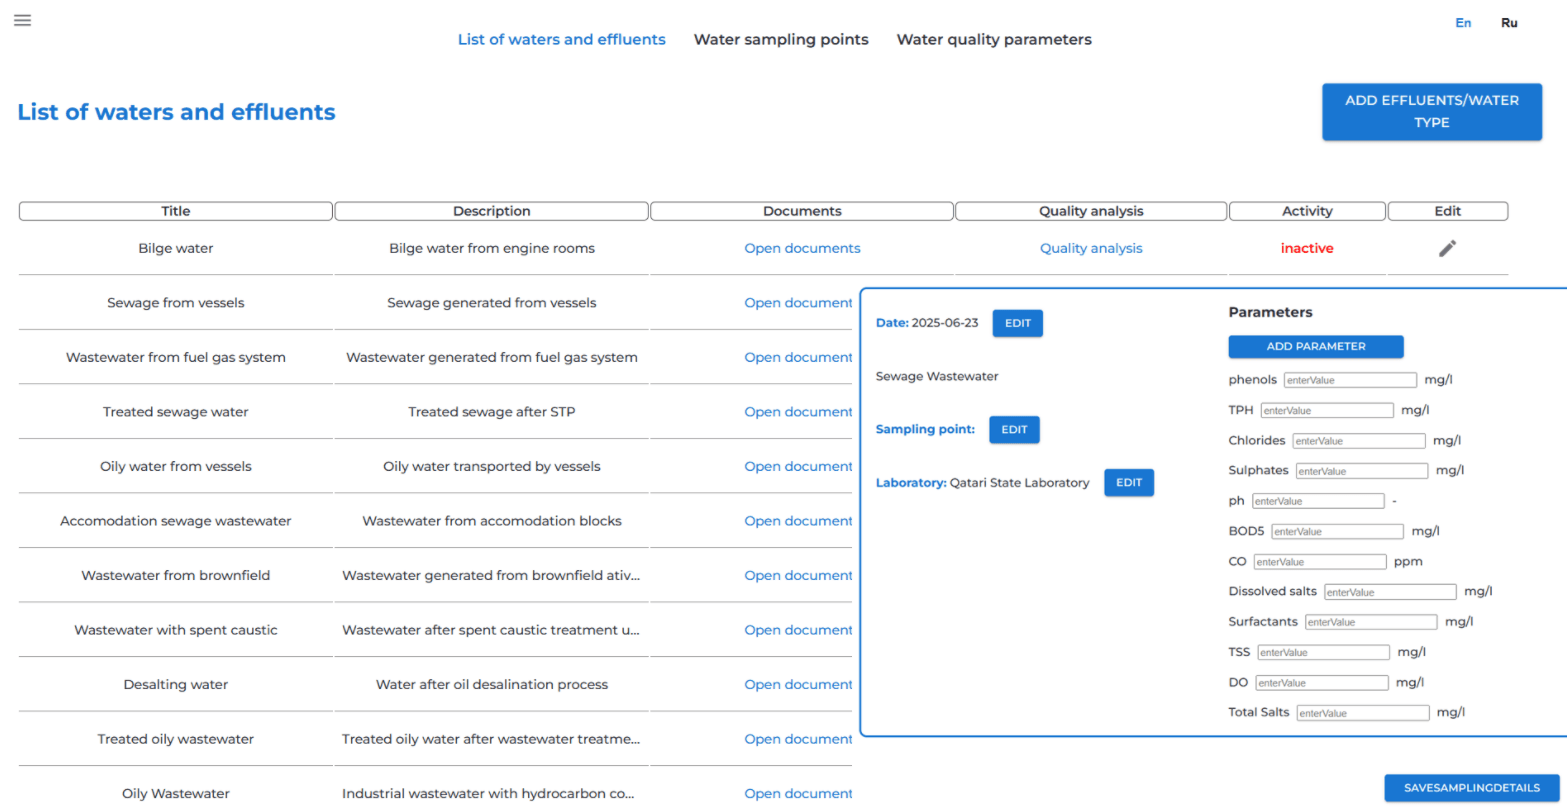Click the Description column header

pyautogui.click(x=491, y=211)
